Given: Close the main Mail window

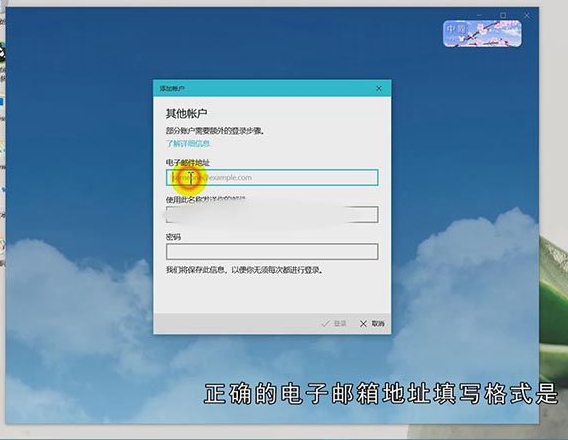Looking at the screenshot, I should 527,16.
